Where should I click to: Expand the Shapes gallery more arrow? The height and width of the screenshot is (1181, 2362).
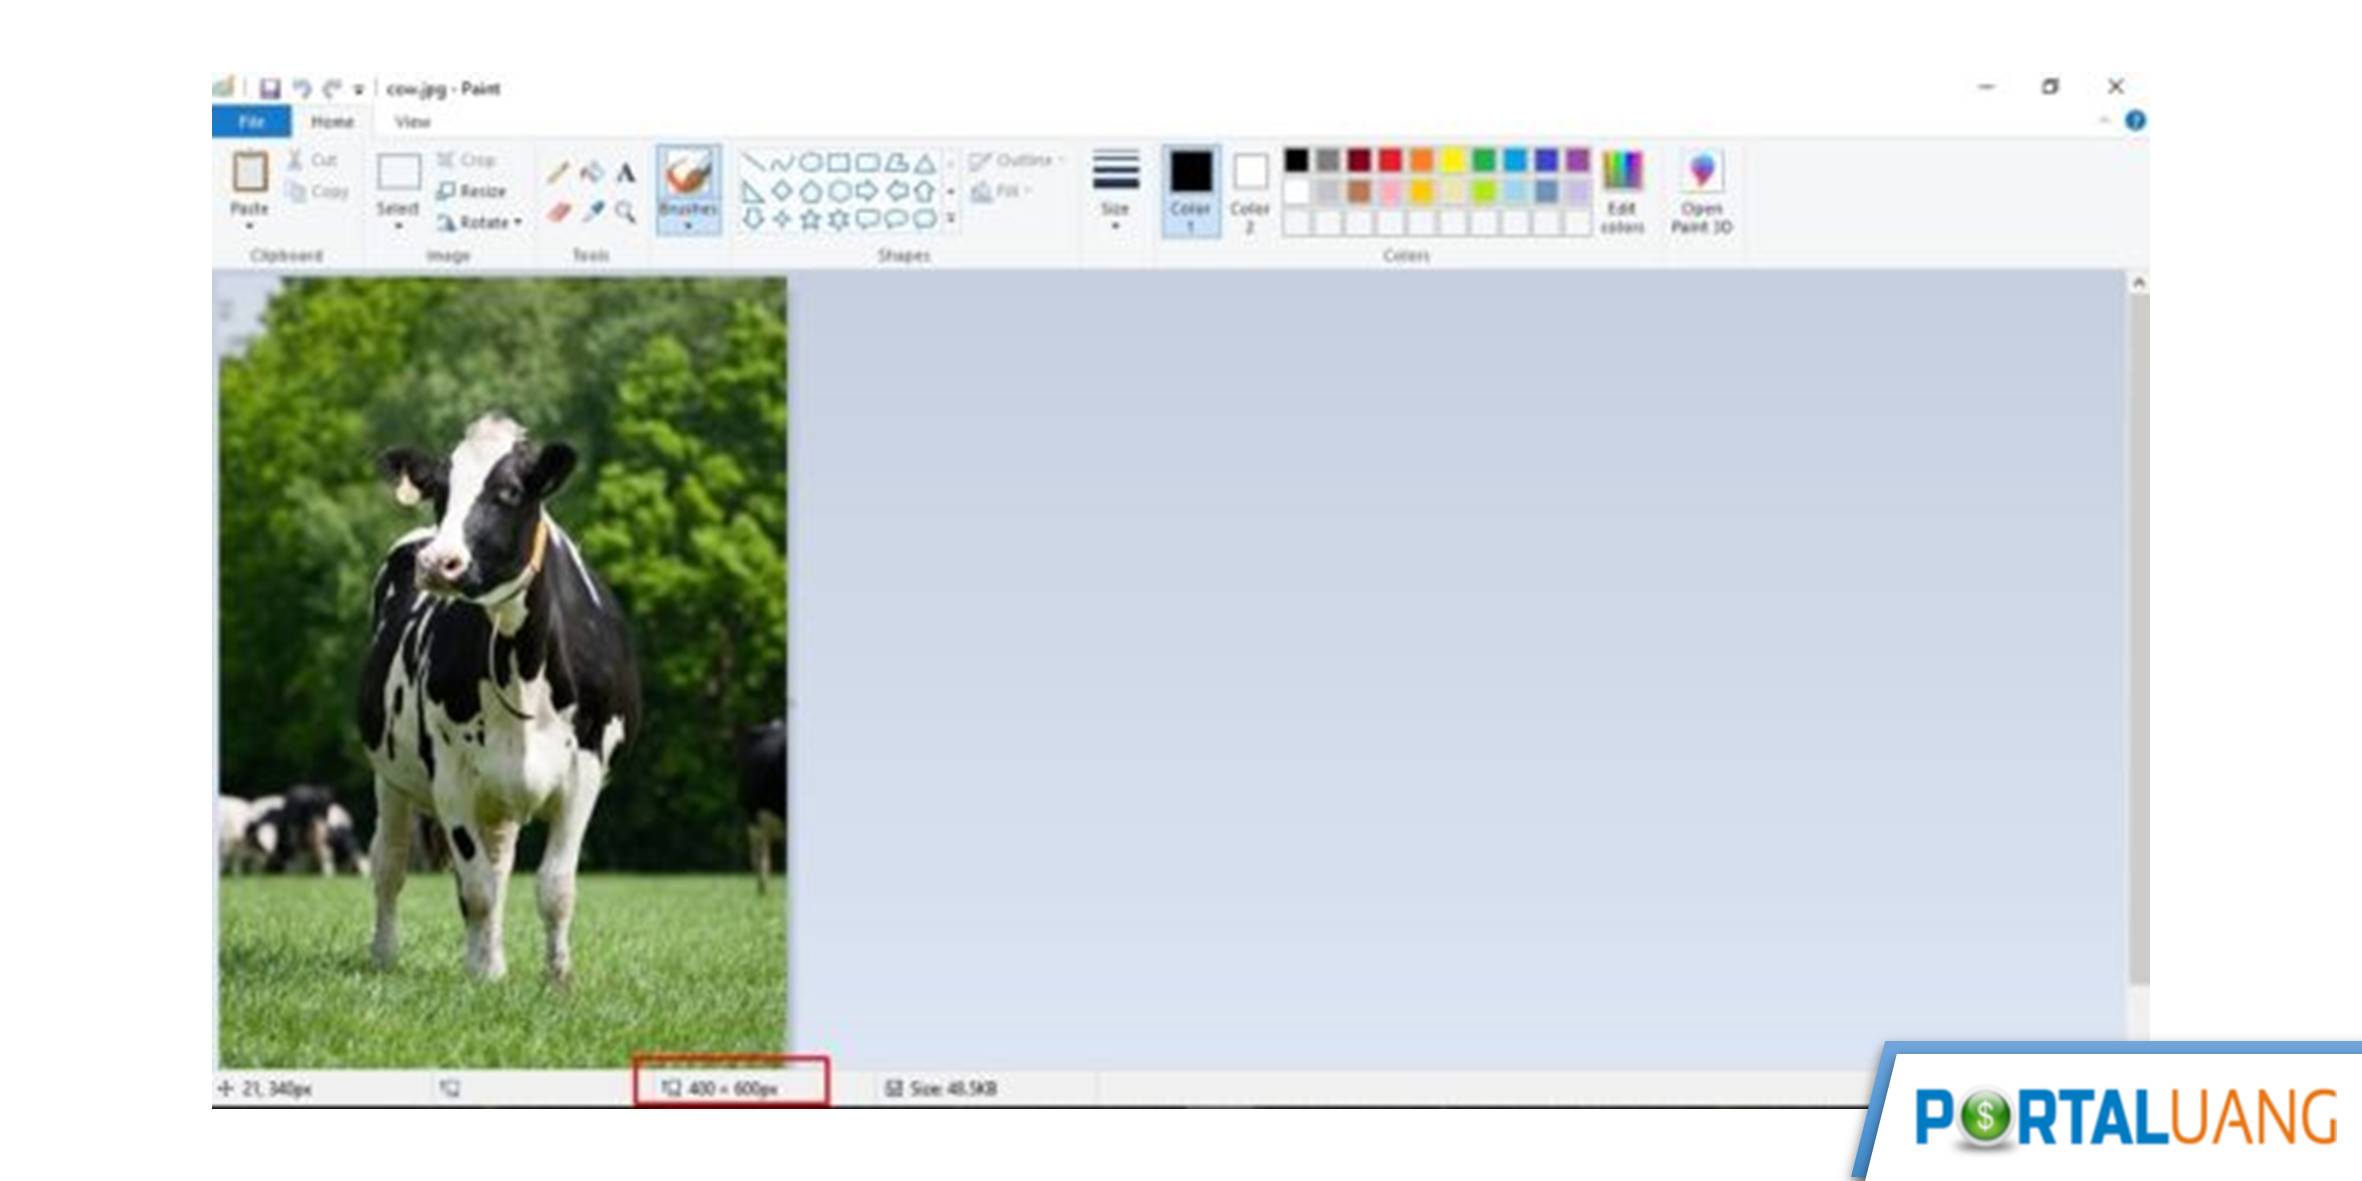tap(951, 218)
